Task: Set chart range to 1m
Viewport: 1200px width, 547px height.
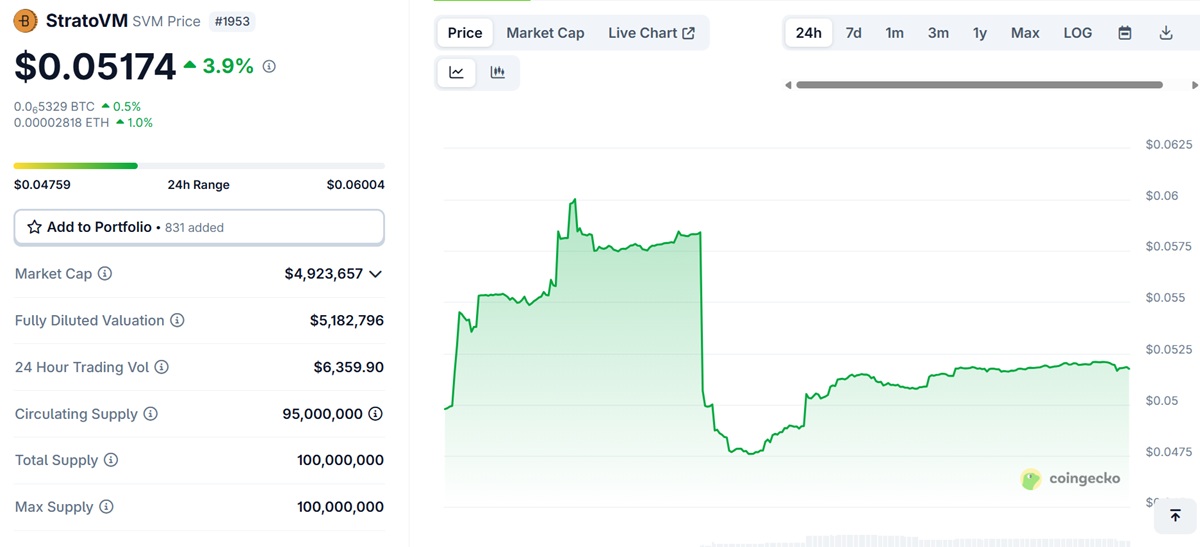Action: 895,33
